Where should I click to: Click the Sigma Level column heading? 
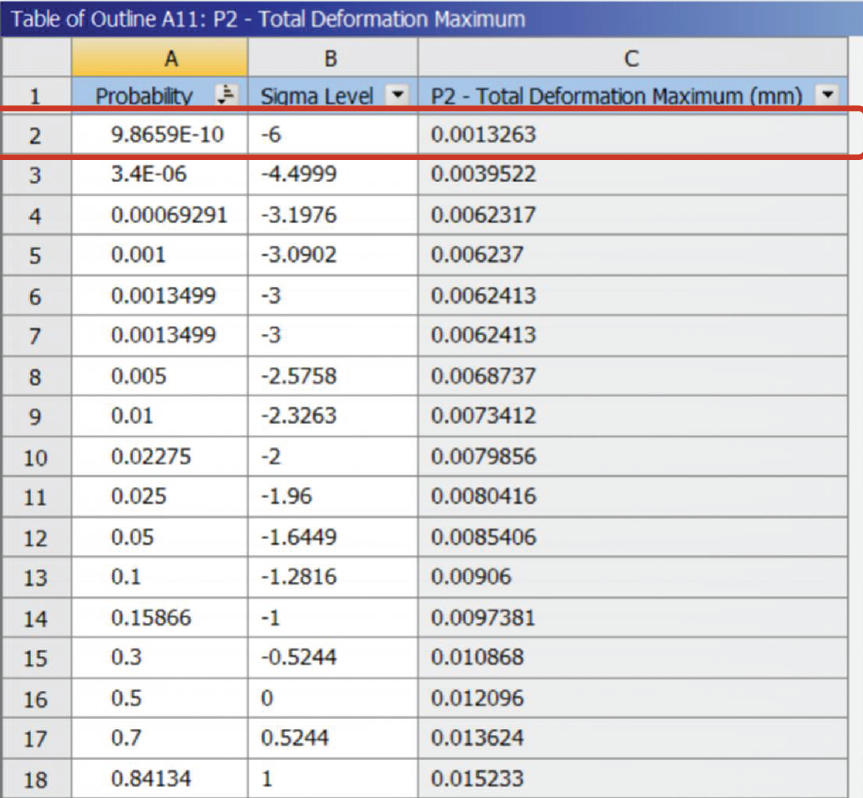tap(316, 96)
